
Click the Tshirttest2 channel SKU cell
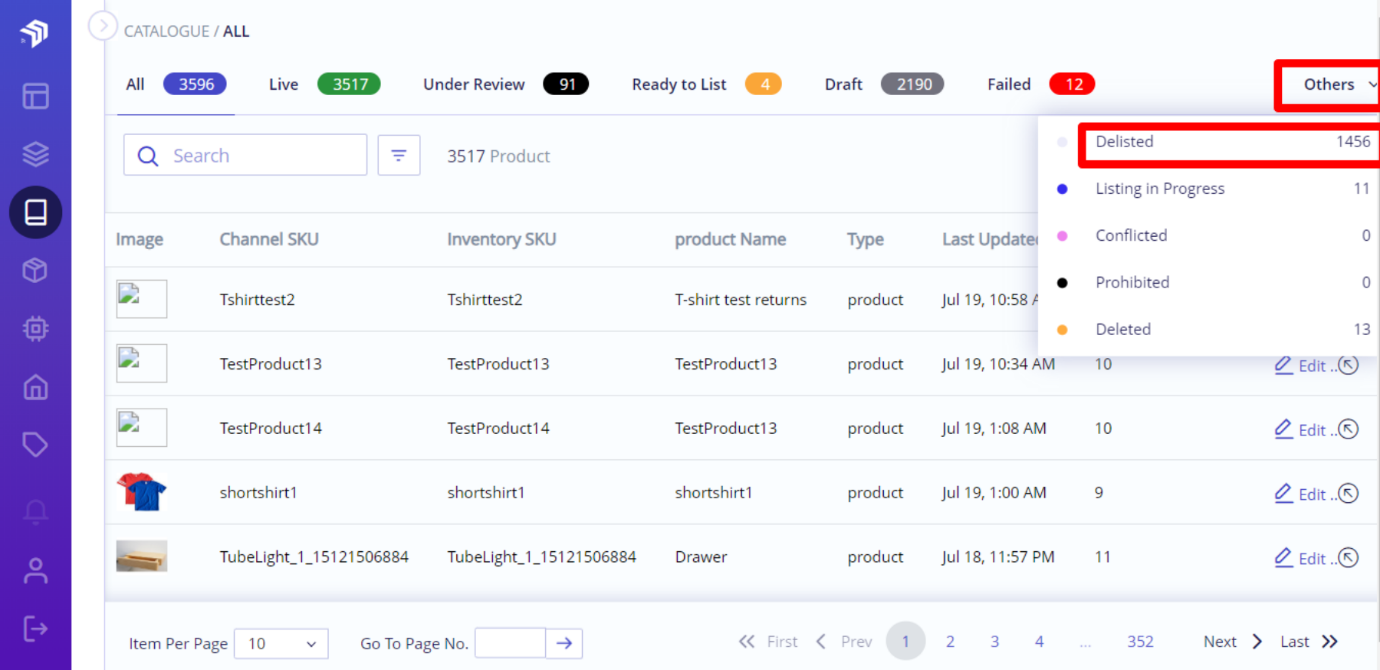pyautogui.click(x=258, y=299)
